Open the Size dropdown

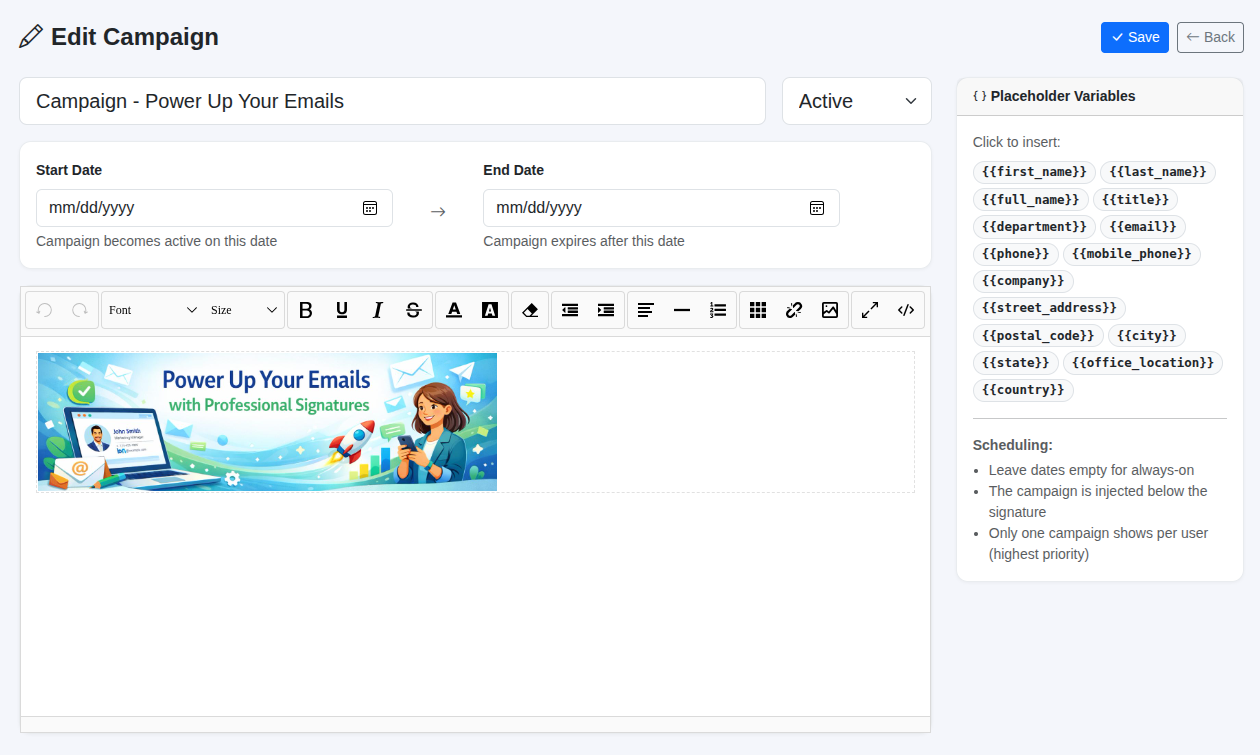click(244, 310)
